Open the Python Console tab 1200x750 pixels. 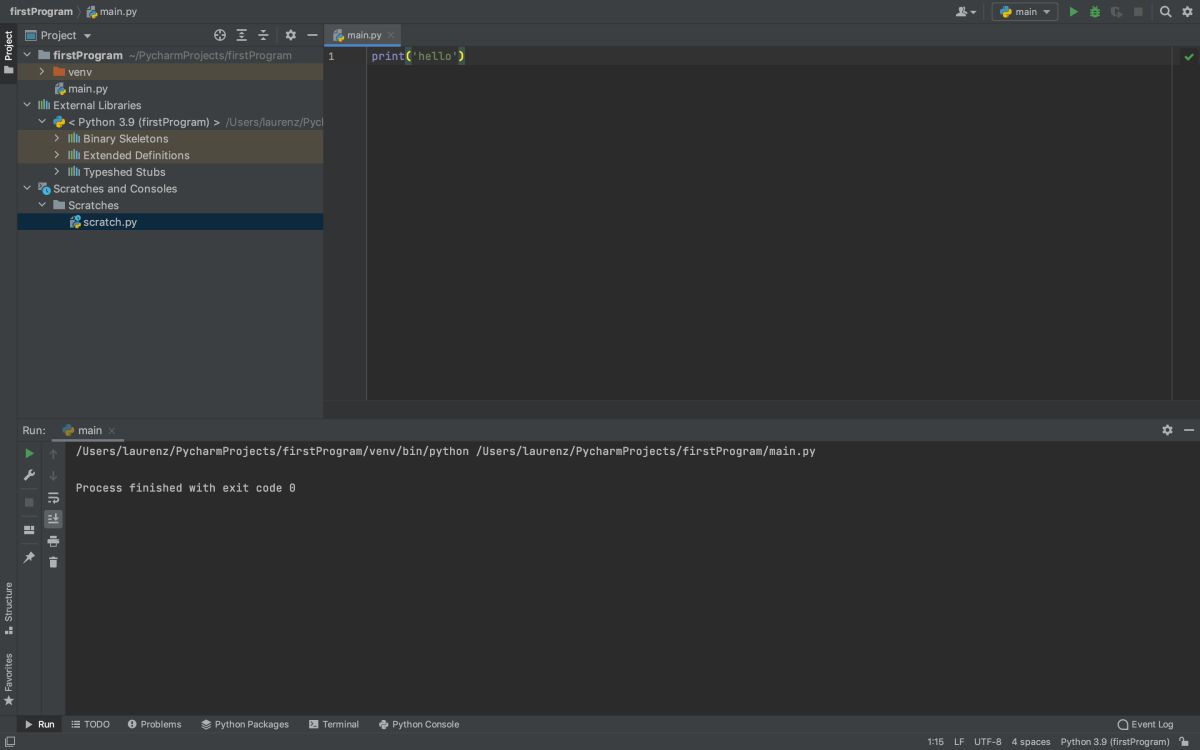419,724
